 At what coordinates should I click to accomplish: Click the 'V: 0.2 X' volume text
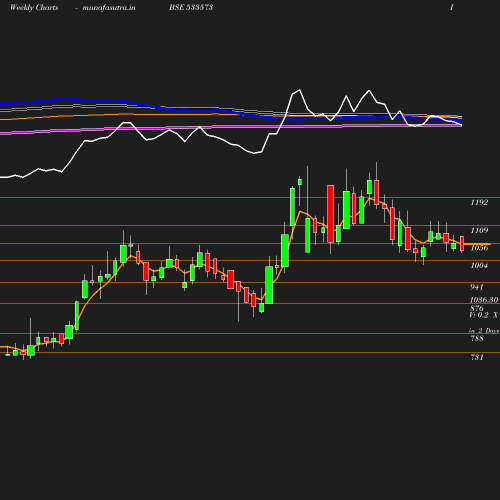point(484,315)
